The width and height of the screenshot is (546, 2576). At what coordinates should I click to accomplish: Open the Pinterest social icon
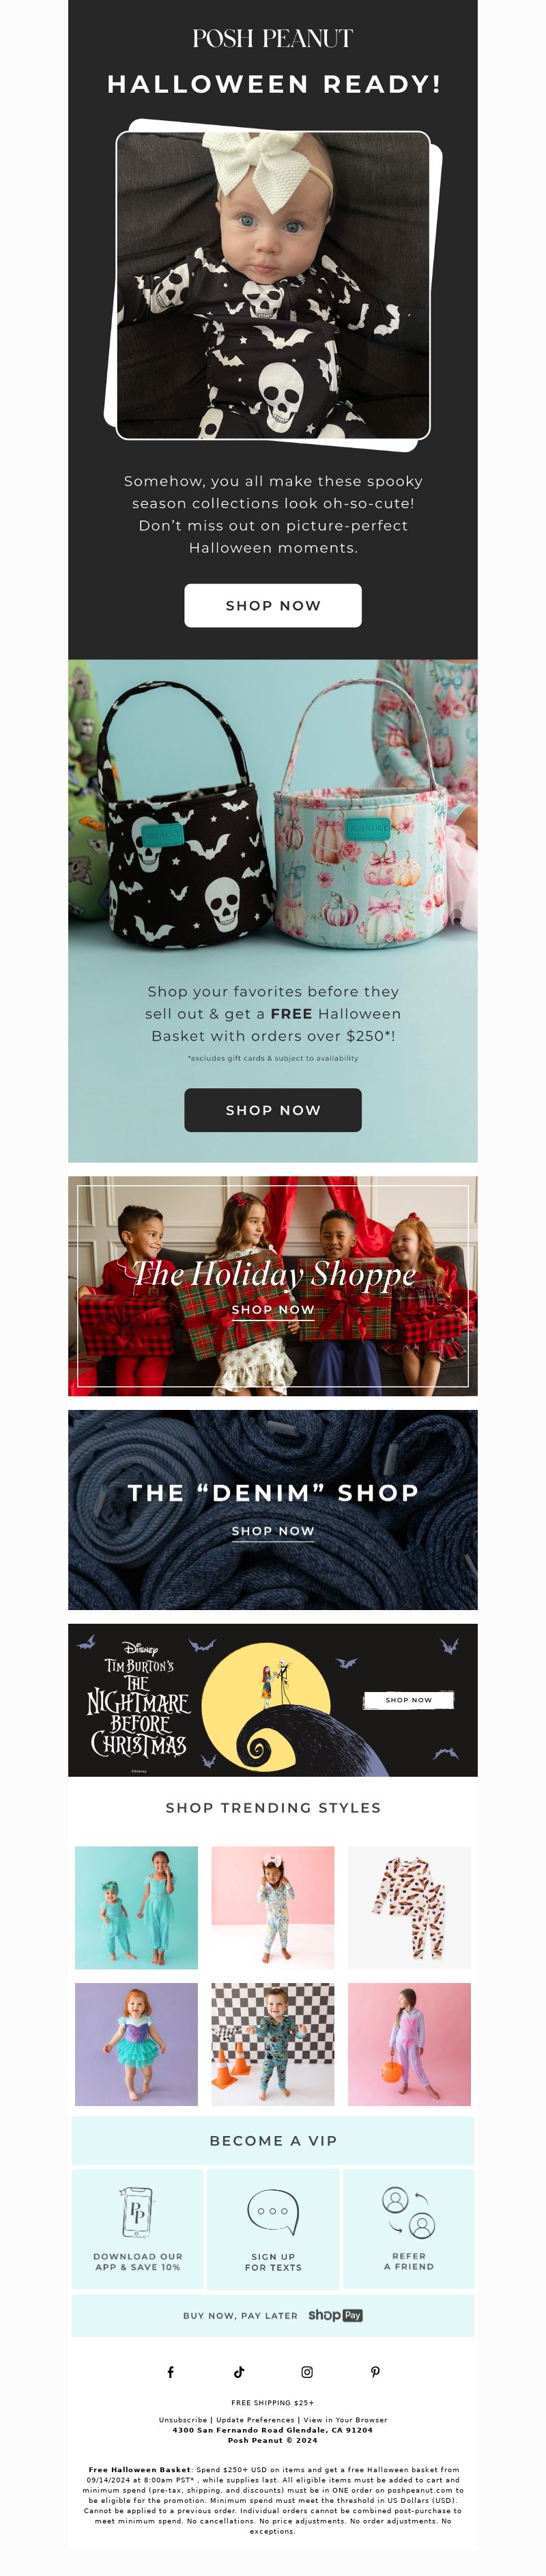pos(375,2372)
